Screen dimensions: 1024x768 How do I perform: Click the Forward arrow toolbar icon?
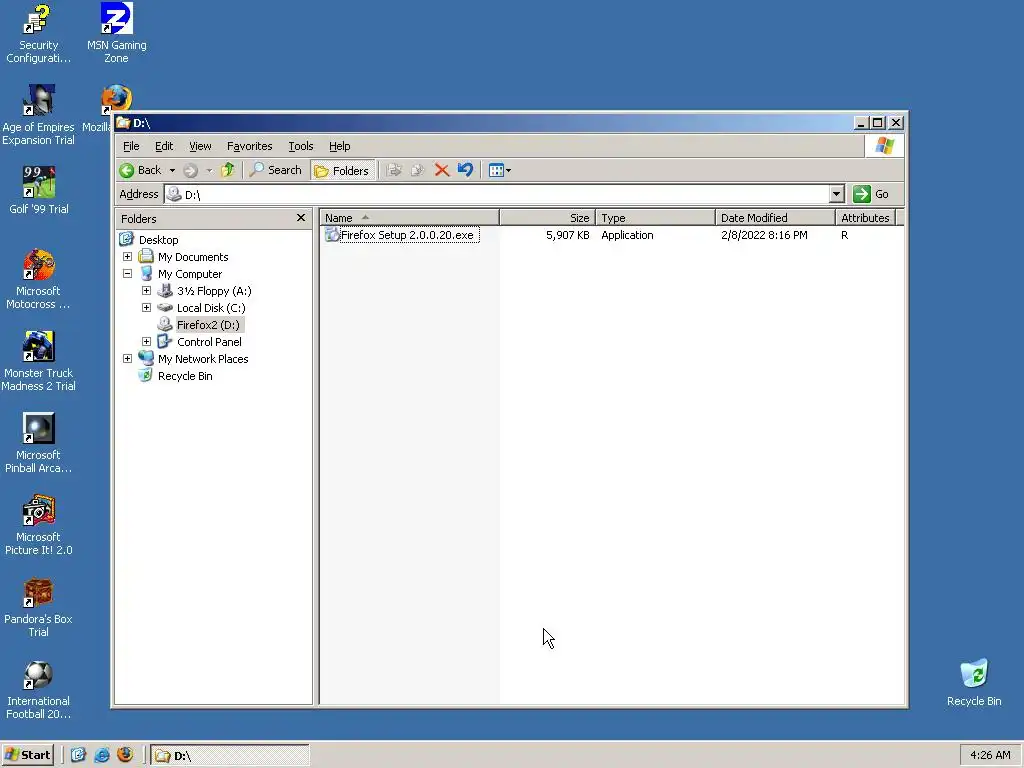tap(190, 170)
